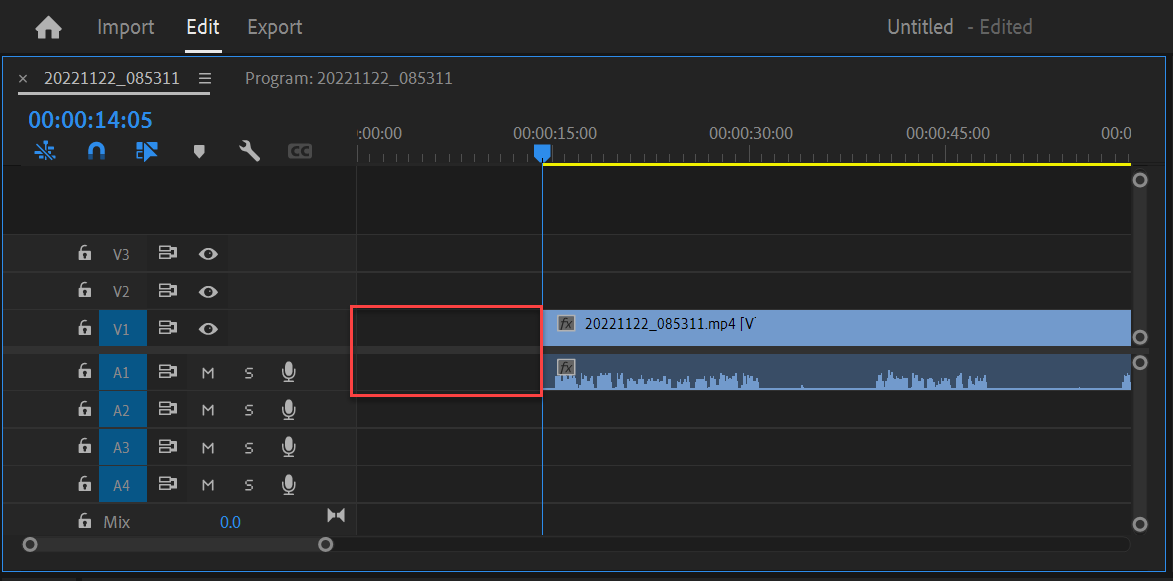
Task: Click the right handle of horizontal zoom bar
Action: [x=325, y=544]
